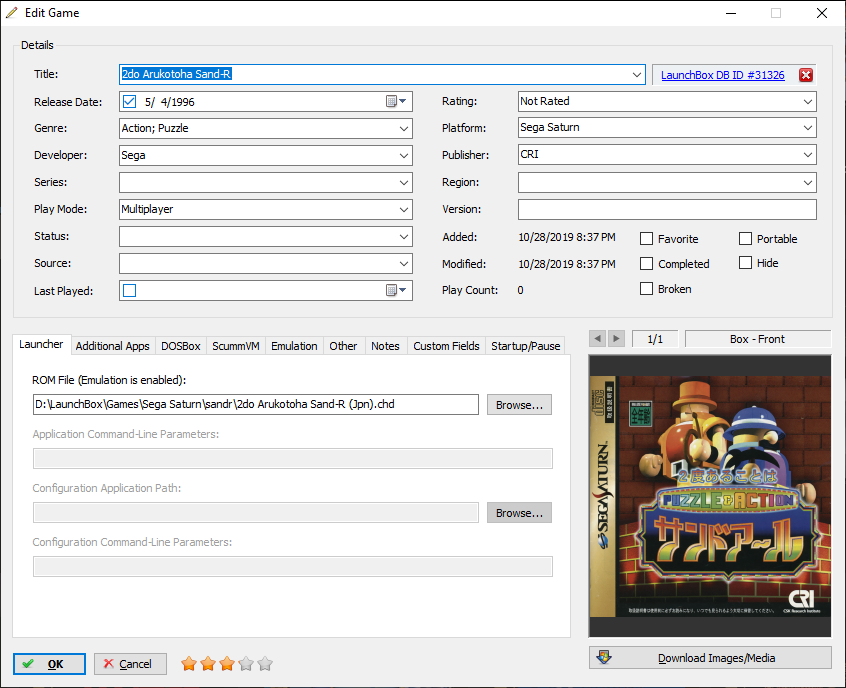
Task: Set rating to two stars
Action: 208,664
